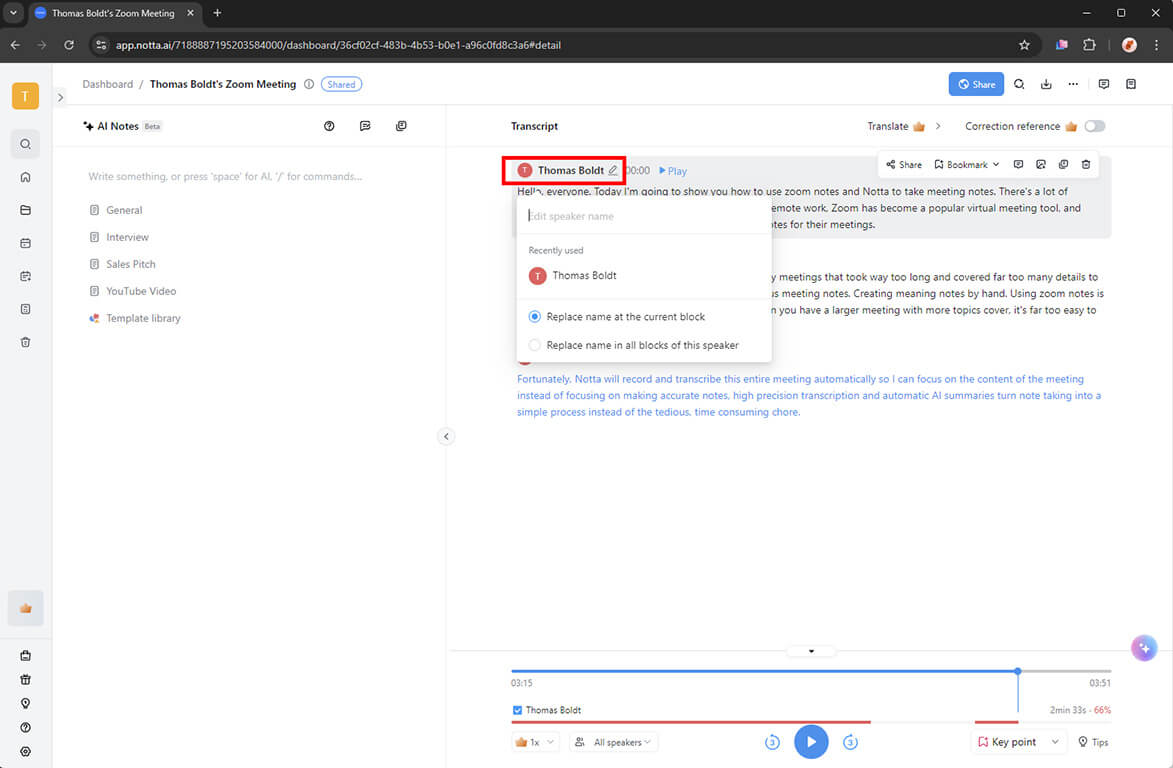Open the All speakers filter dropdown

click(613, 743)
